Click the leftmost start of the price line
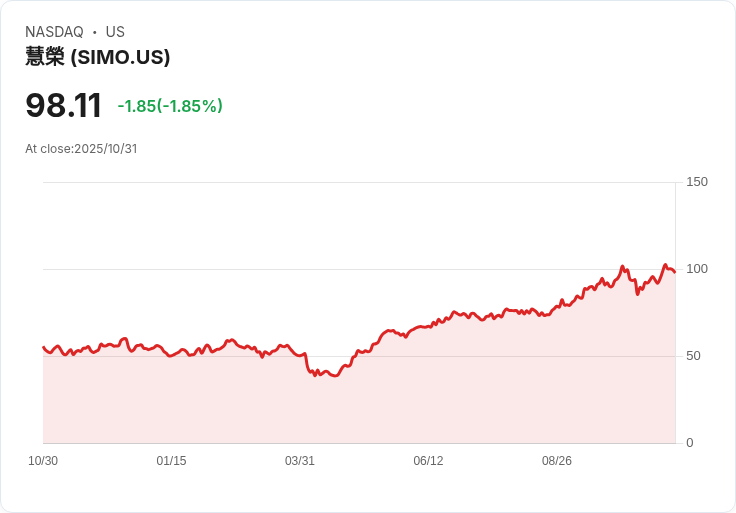Screen dimensions: 736x513 tap(43, 347)
